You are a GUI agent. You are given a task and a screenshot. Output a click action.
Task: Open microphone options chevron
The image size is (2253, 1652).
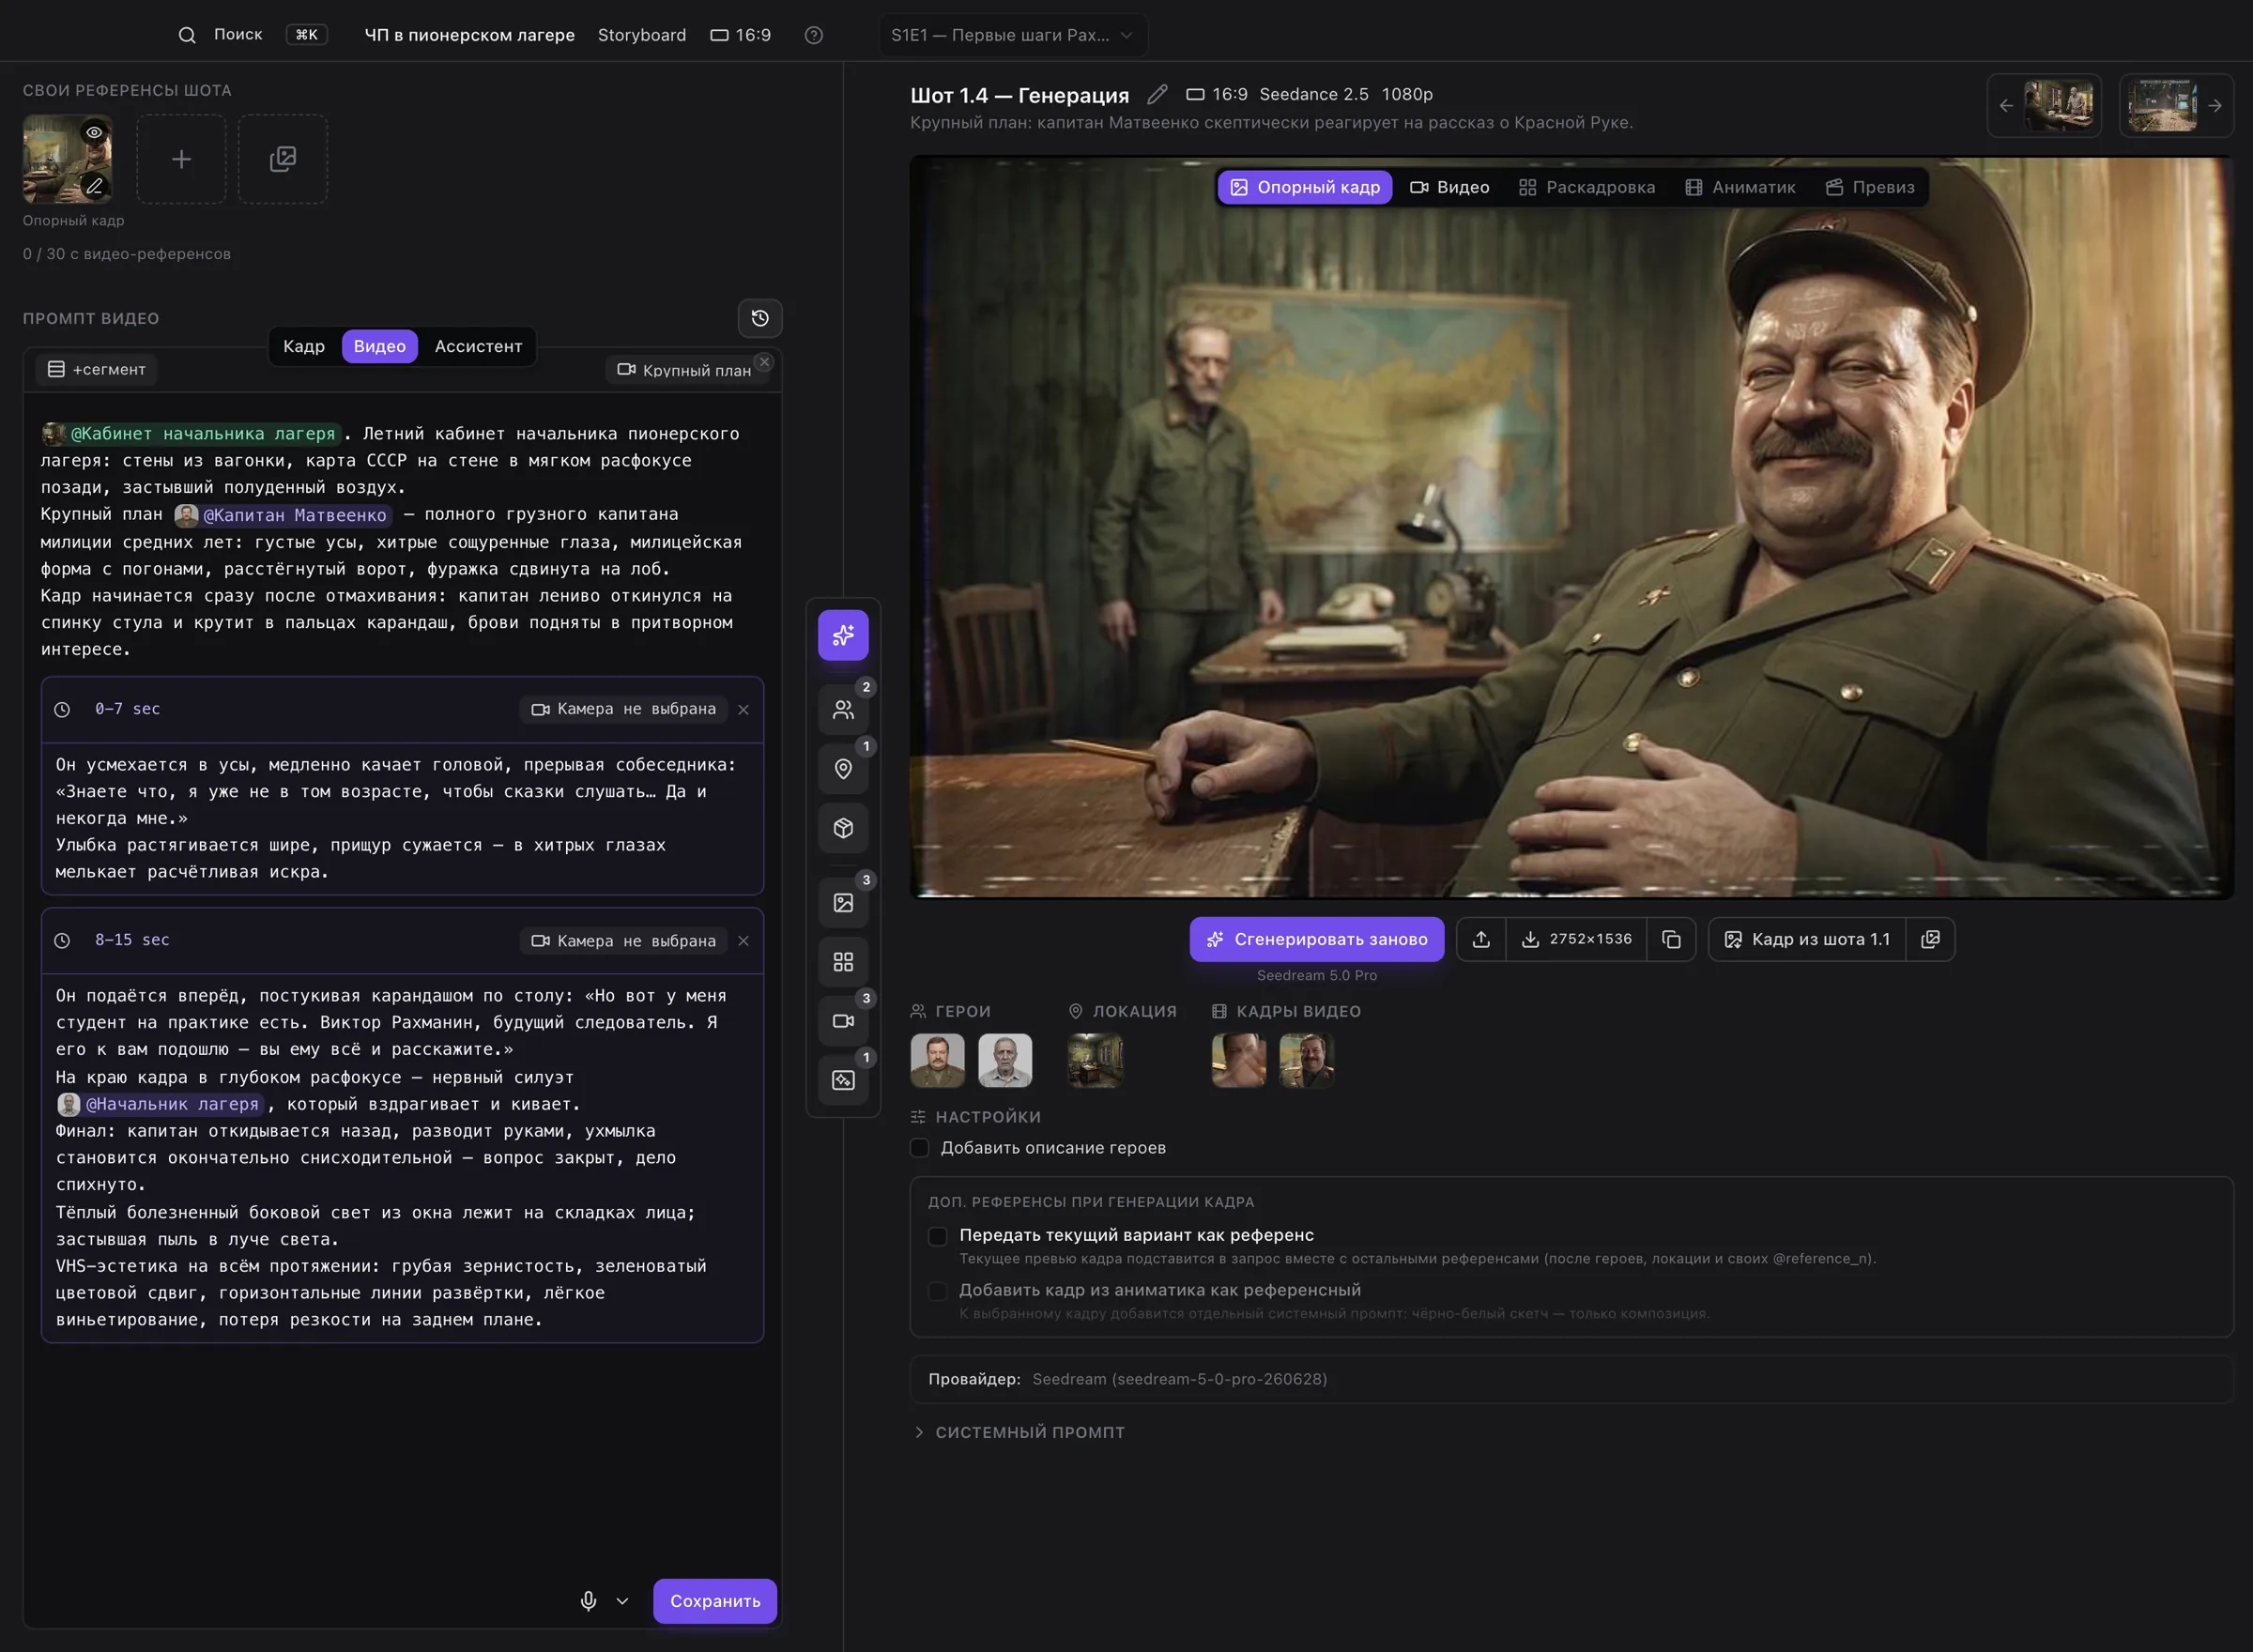click(x=622, y=1601)
